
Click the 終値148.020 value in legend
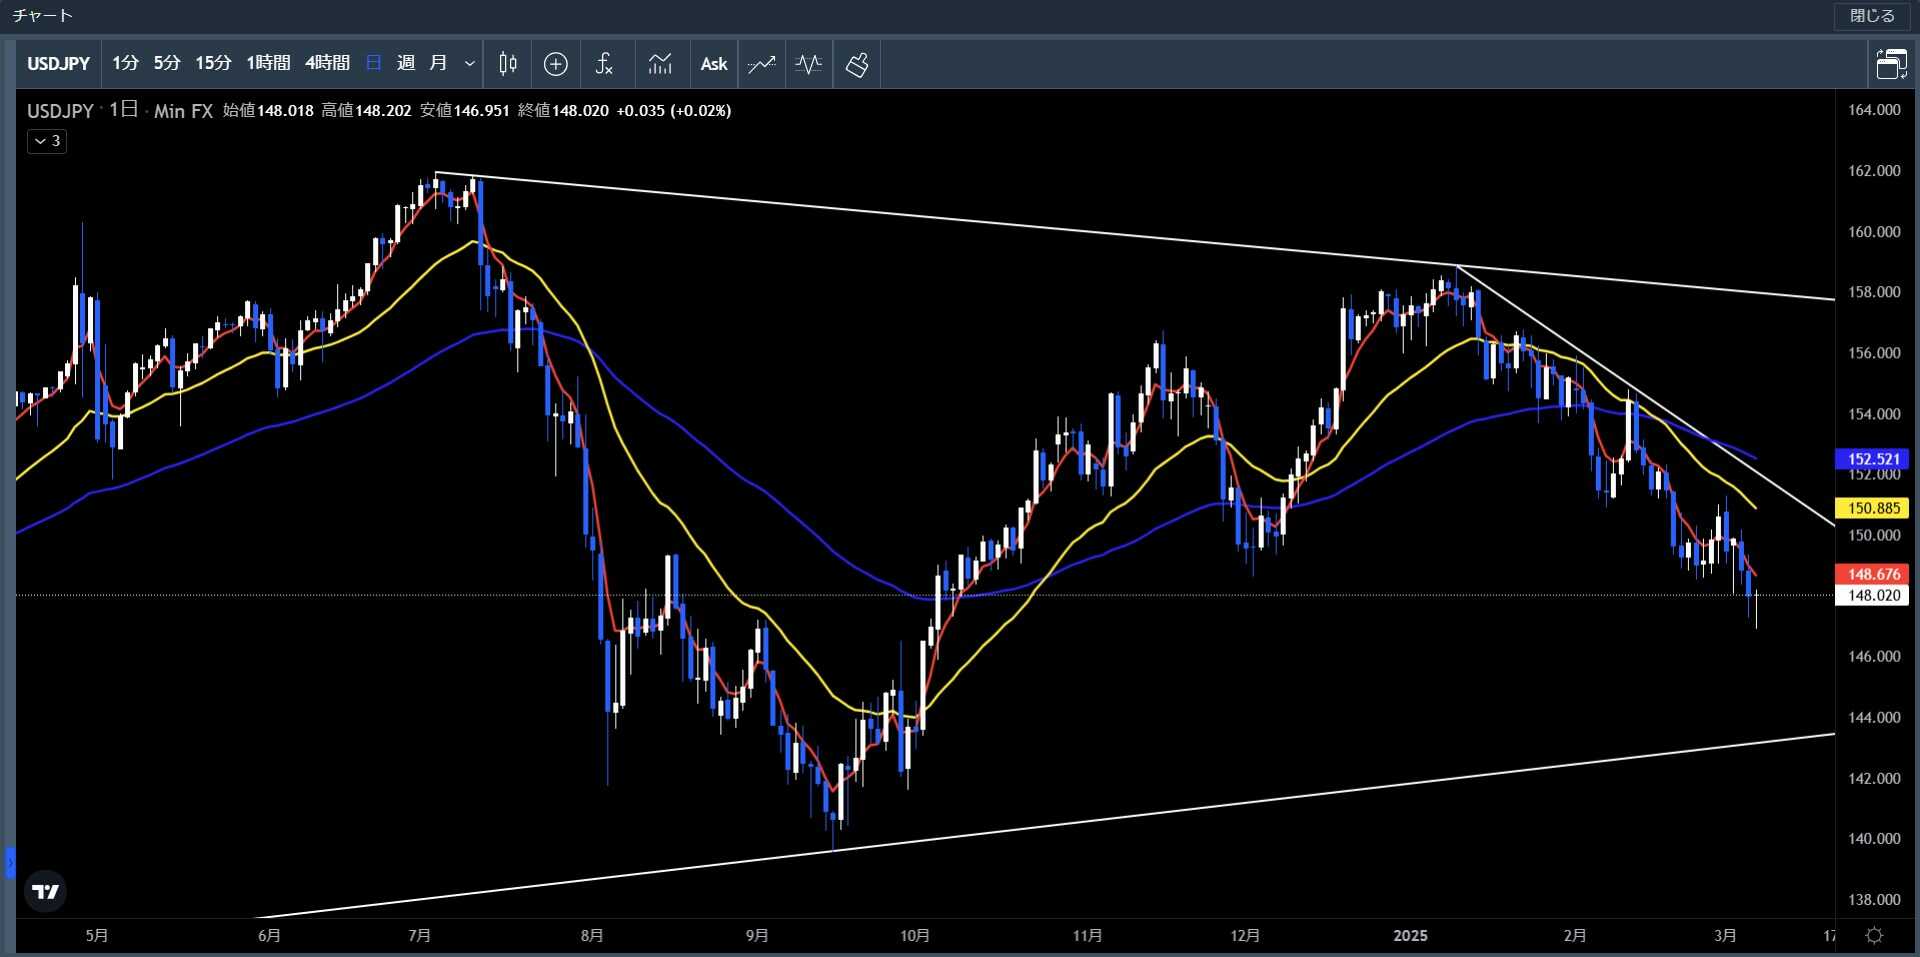pos(563,110)
